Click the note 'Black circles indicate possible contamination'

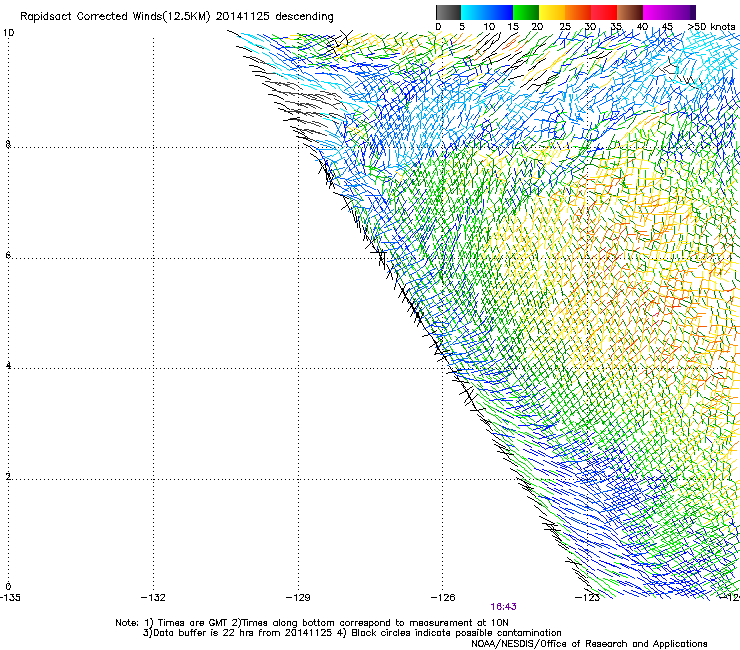pos(456,633)
